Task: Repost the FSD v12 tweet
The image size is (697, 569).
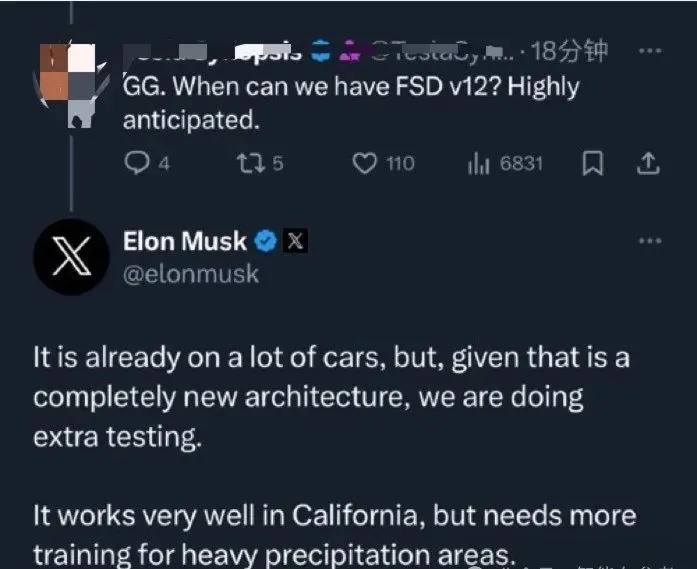Action: coord(251,163)
